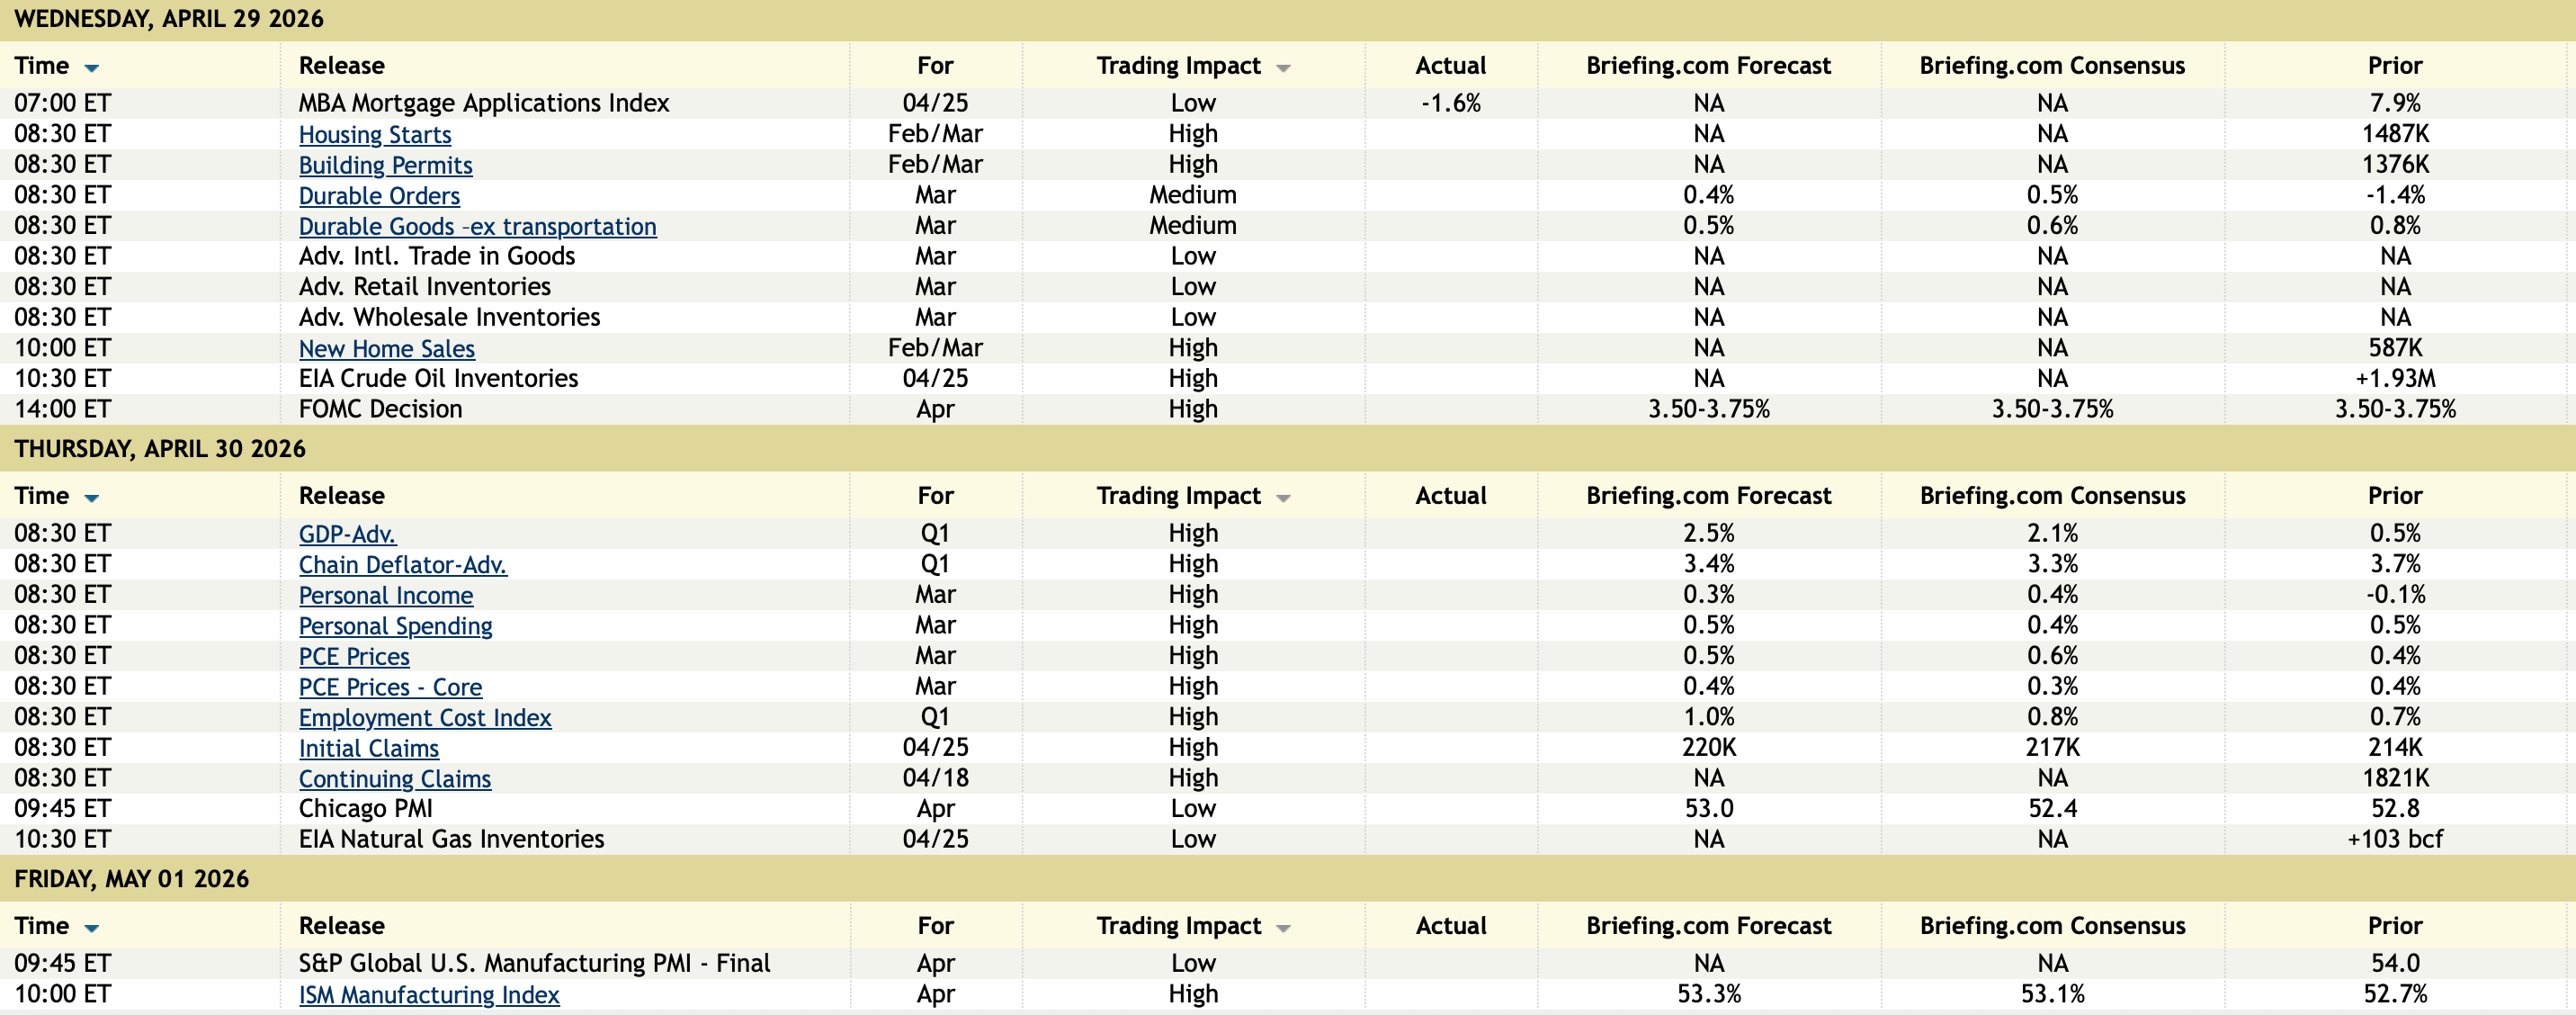Open Durable Goods -ex transportation link
2576x1015 pixels.
click(477, 226)
